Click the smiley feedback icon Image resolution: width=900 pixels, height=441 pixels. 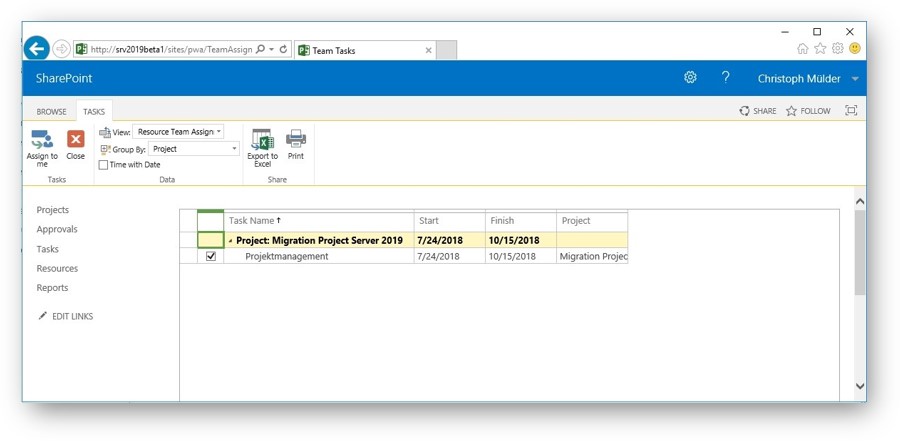855,49
